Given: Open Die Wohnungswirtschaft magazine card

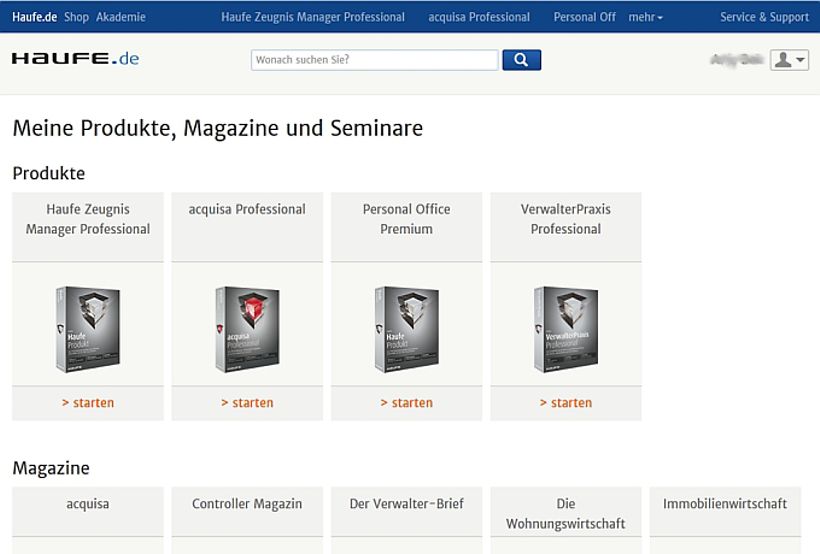Looking at the screenshot, I should pyautogui.click(x=566, y=514).
